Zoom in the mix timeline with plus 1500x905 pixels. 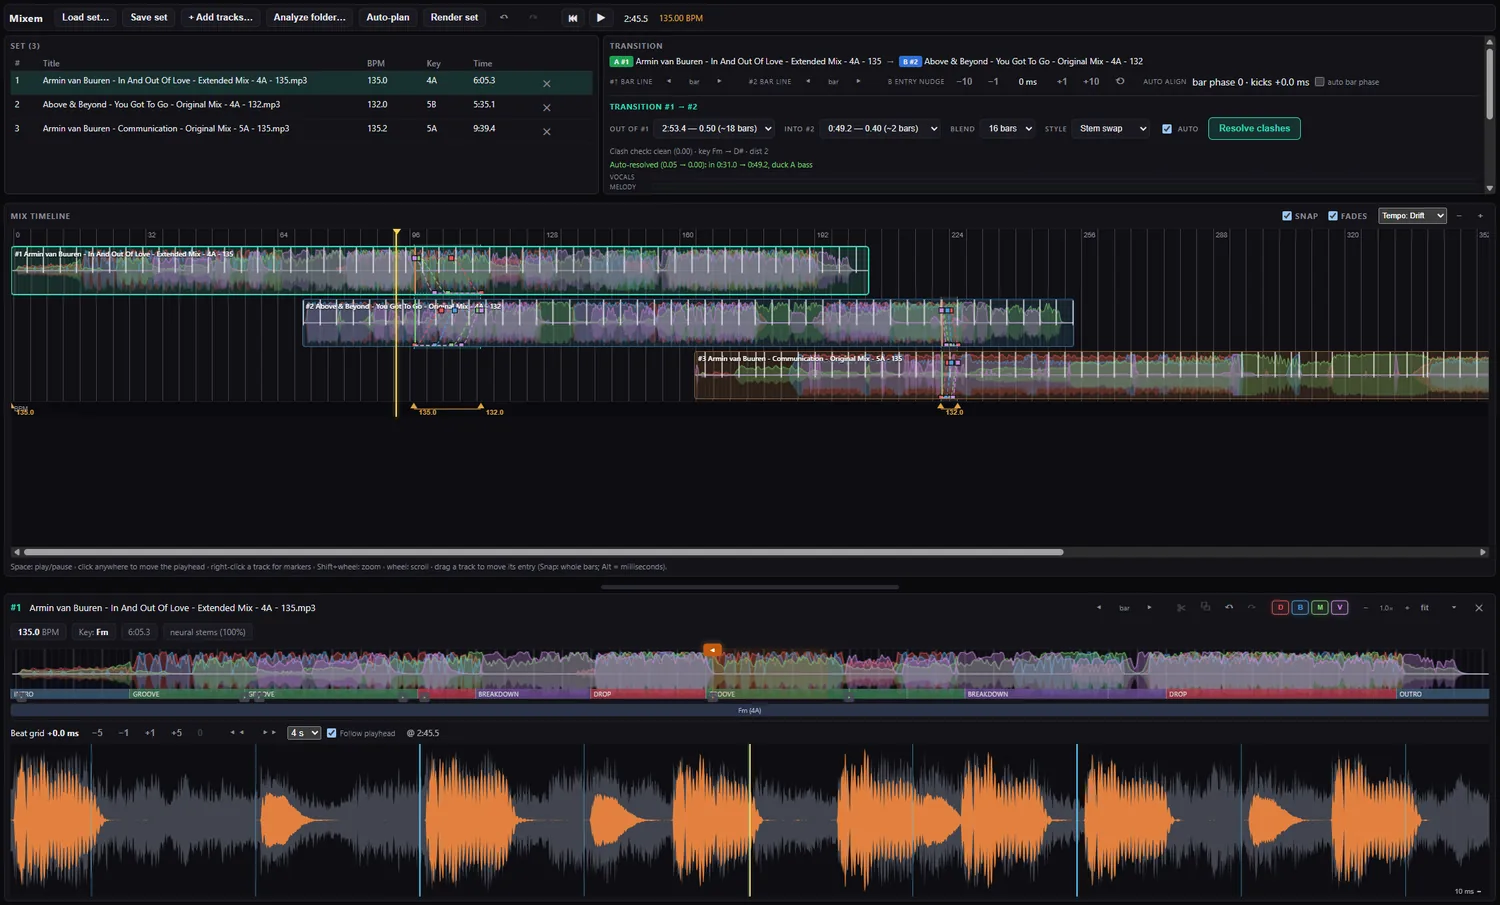coord(1481,216)
